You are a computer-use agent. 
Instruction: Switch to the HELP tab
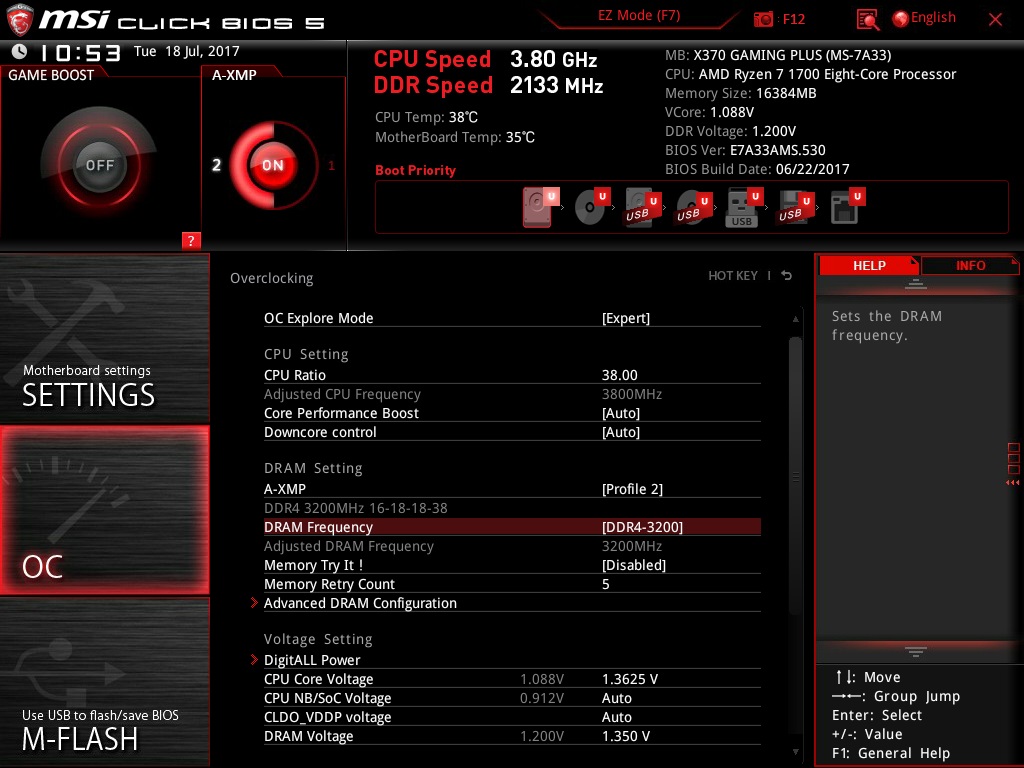[x=869, y=265]
